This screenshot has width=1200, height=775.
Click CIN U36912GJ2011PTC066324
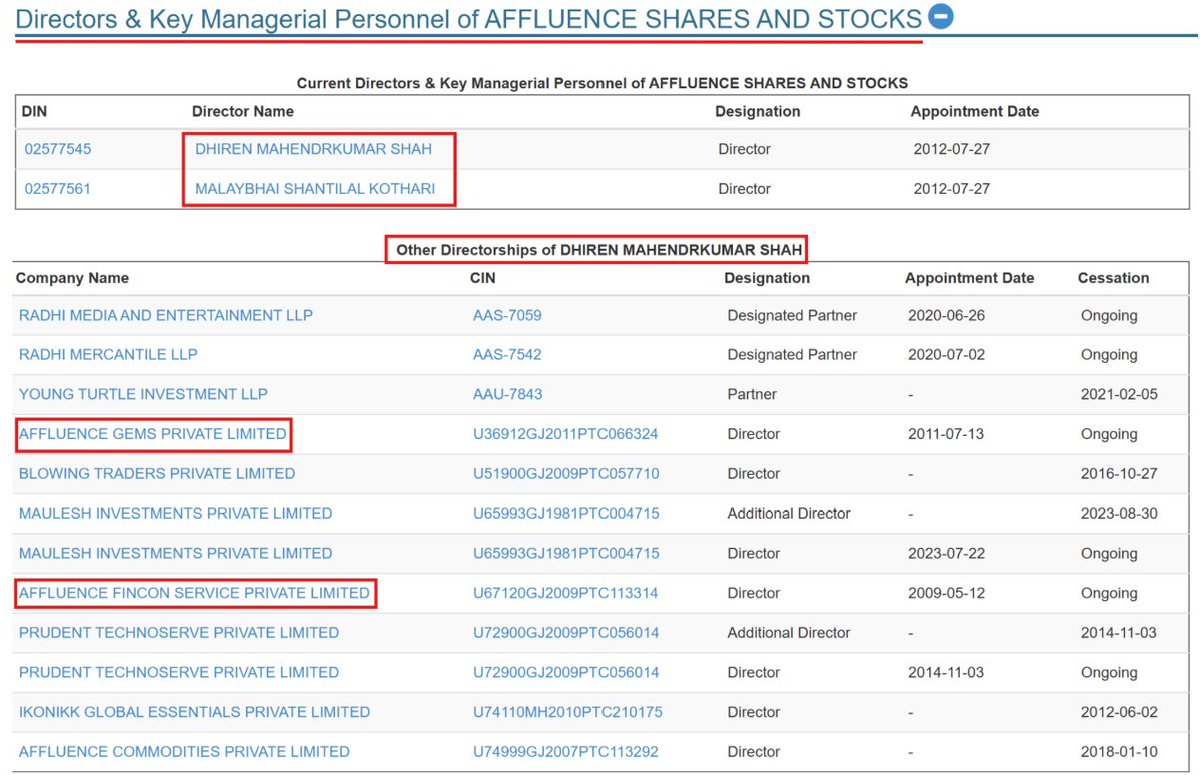click(565, 434)
